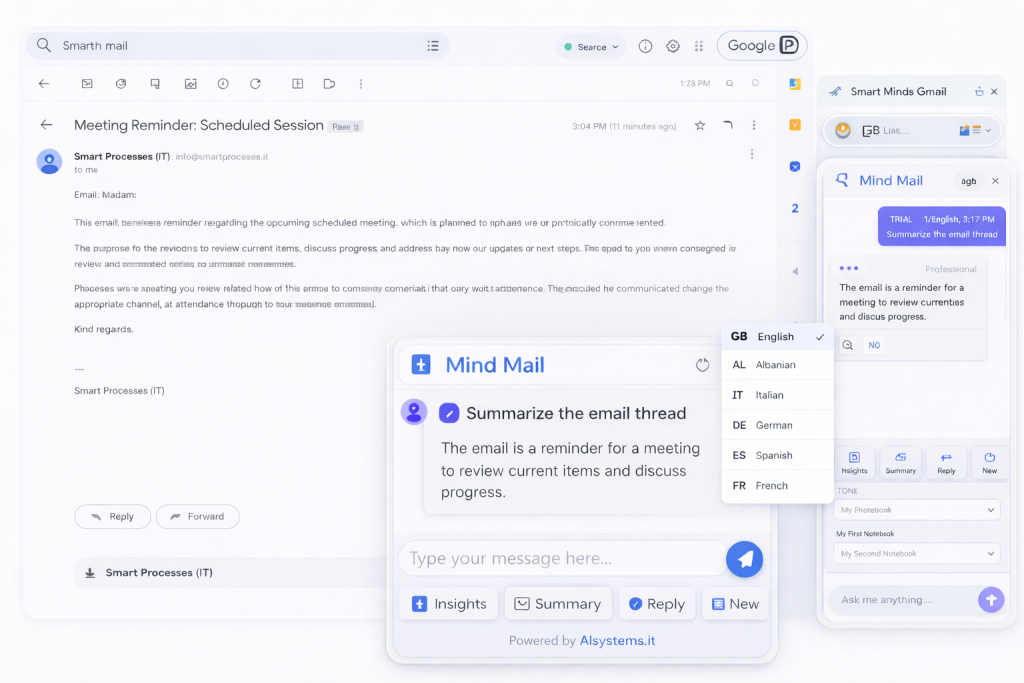Open the Insights tab in Mind Mail

tap(449, 604)
